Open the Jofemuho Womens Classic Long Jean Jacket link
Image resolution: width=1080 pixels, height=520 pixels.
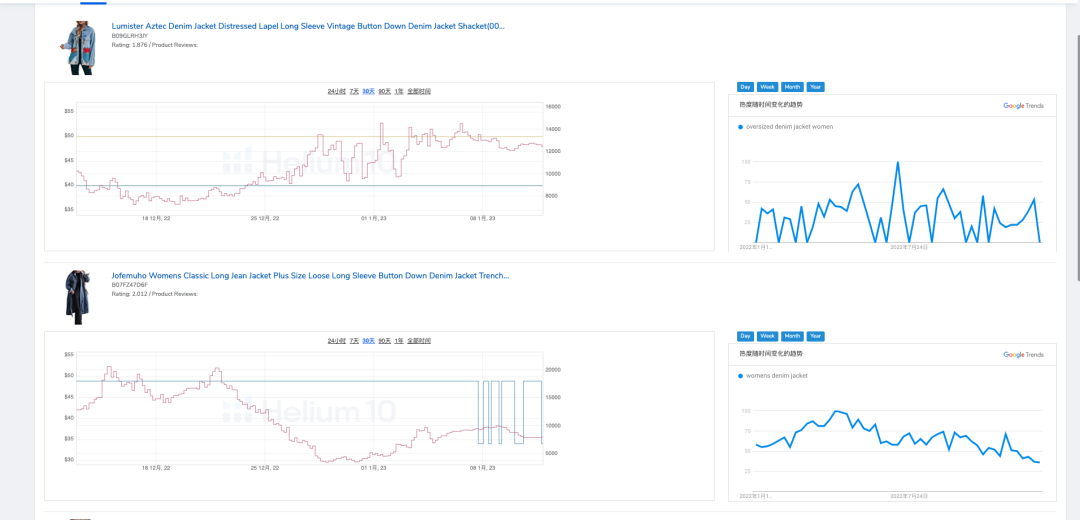click(x=310, y=275)
